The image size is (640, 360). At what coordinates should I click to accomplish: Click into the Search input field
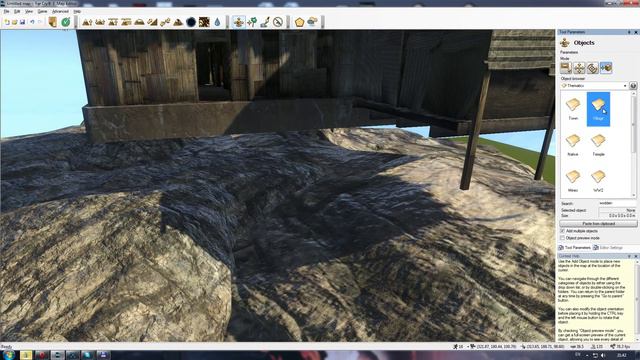click(617, 203)
